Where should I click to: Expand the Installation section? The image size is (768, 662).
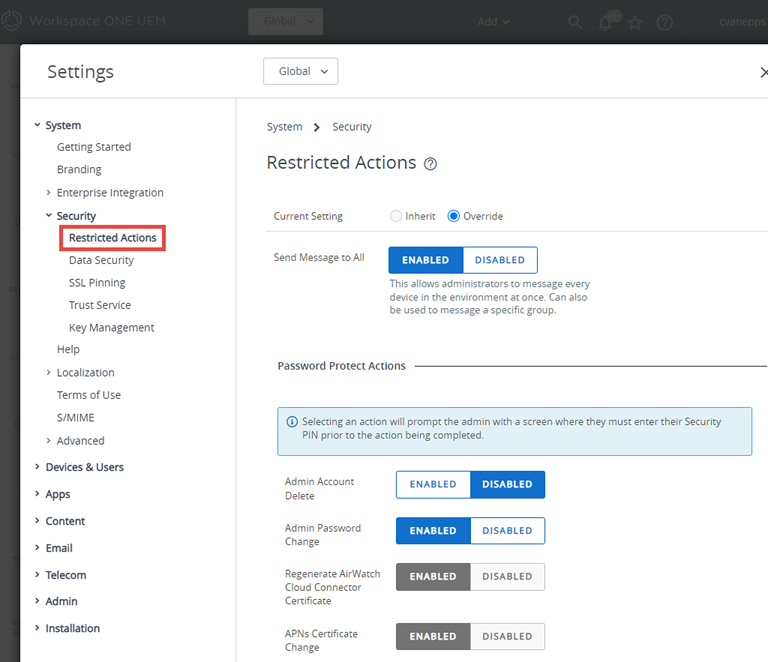click(37, 628)
